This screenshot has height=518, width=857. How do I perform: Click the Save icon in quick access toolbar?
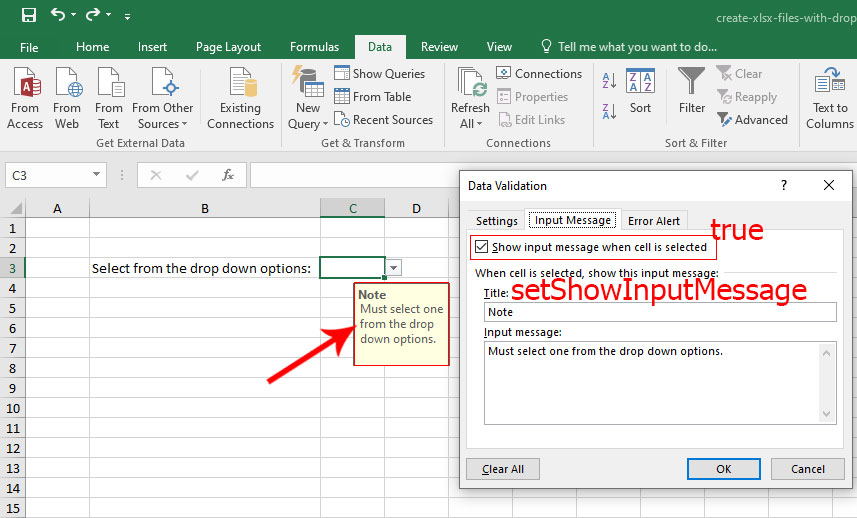point(28,15)
